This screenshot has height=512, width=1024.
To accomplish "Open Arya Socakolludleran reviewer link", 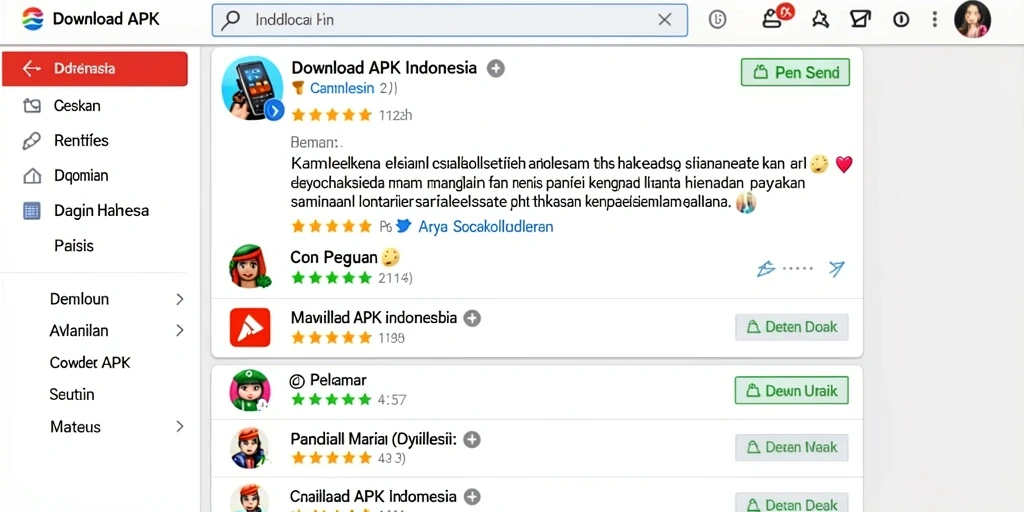I will pyautogui.click(x=485, y=227).
